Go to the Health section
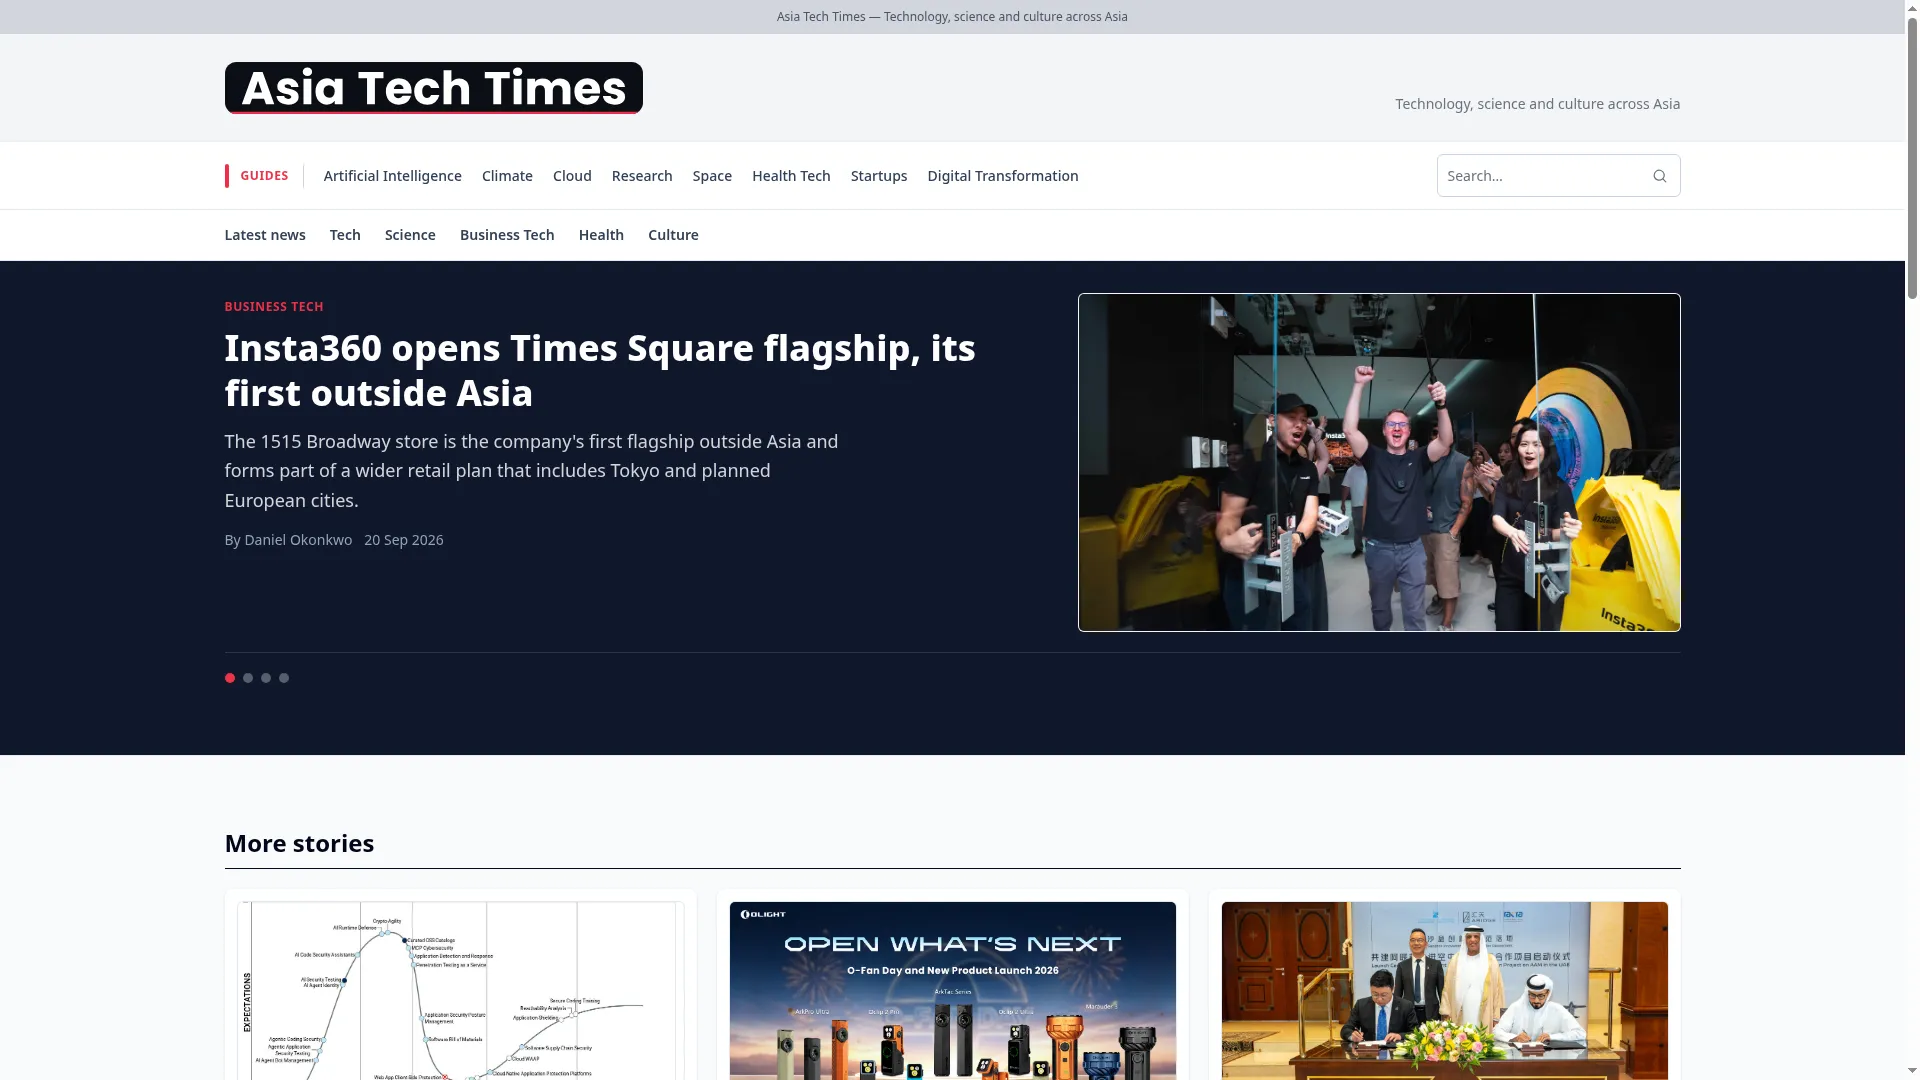The image size is (1920, 1080). click(601, 235)
